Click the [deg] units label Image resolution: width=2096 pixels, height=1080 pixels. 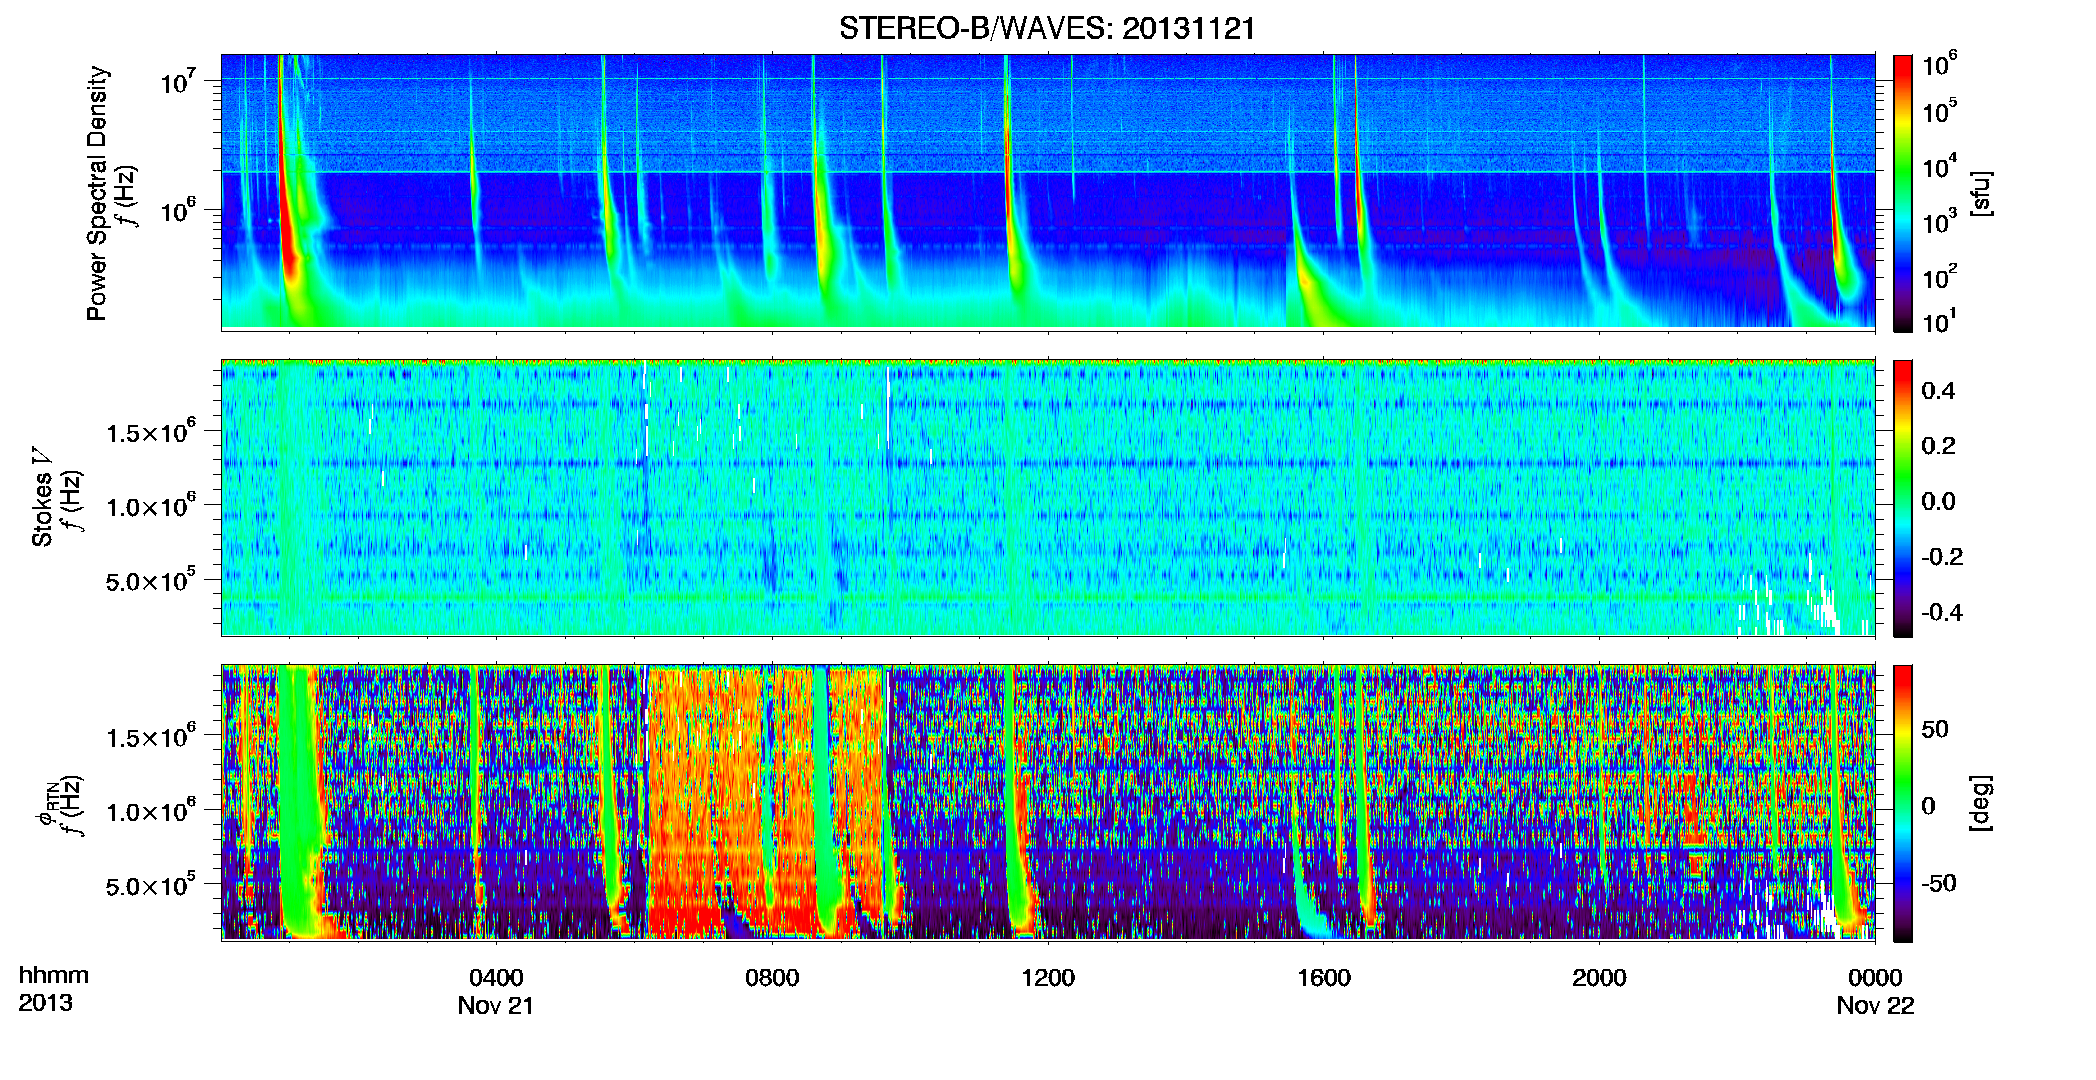(x=1981, y=803)
